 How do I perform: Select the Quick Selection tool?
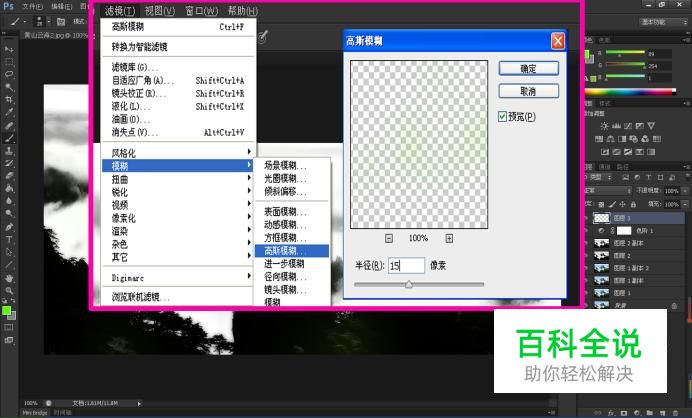pos(9,87)
